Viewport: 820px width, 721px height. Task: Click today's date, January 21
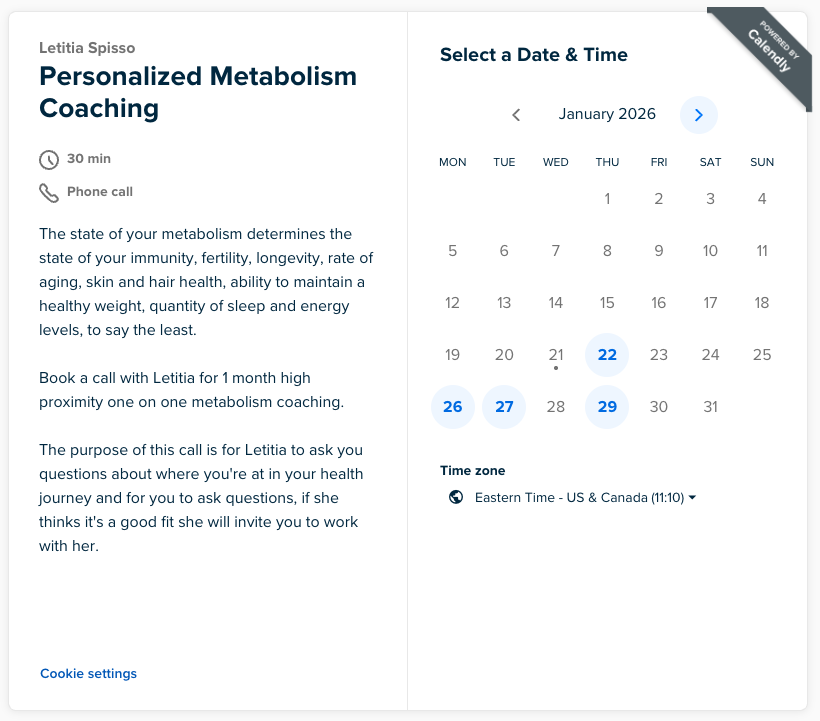tap(556, 355)
